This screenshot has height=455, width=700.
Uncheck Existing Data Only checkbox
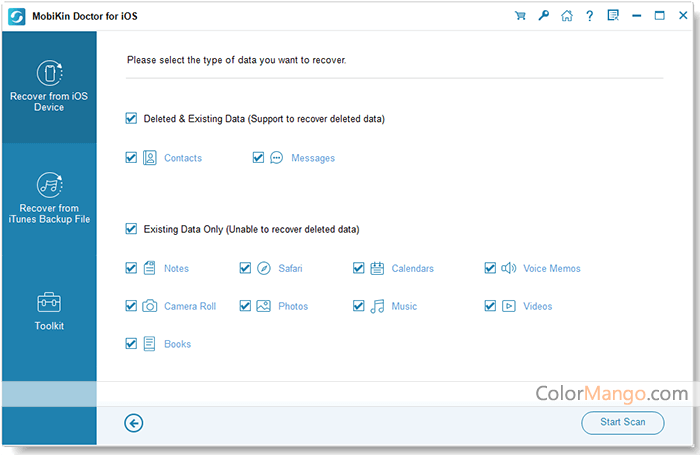click(x=131, y=229)
